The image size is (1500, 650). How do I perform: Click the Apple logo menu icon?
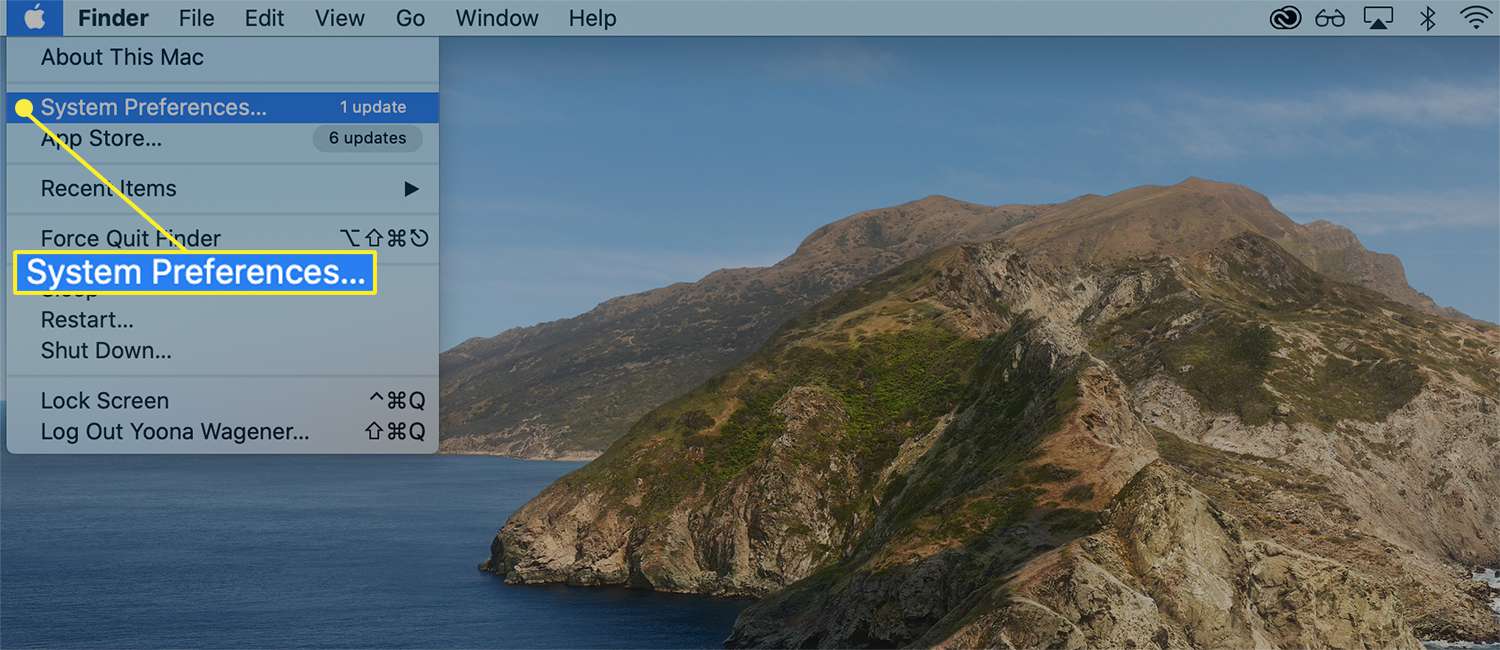pos(35,18)
